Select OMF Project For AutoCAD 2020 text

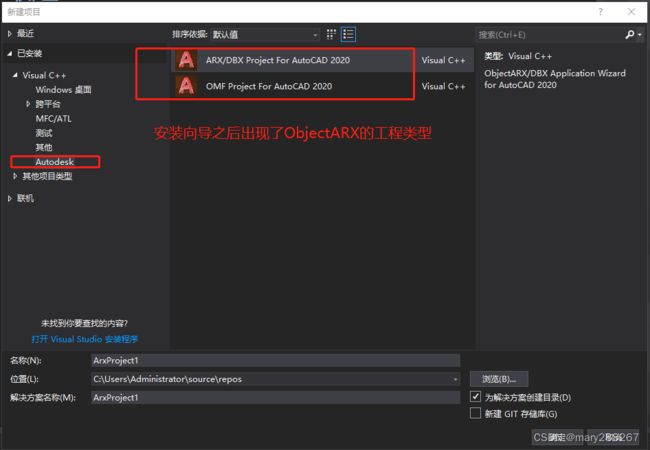tap(269, 87)
